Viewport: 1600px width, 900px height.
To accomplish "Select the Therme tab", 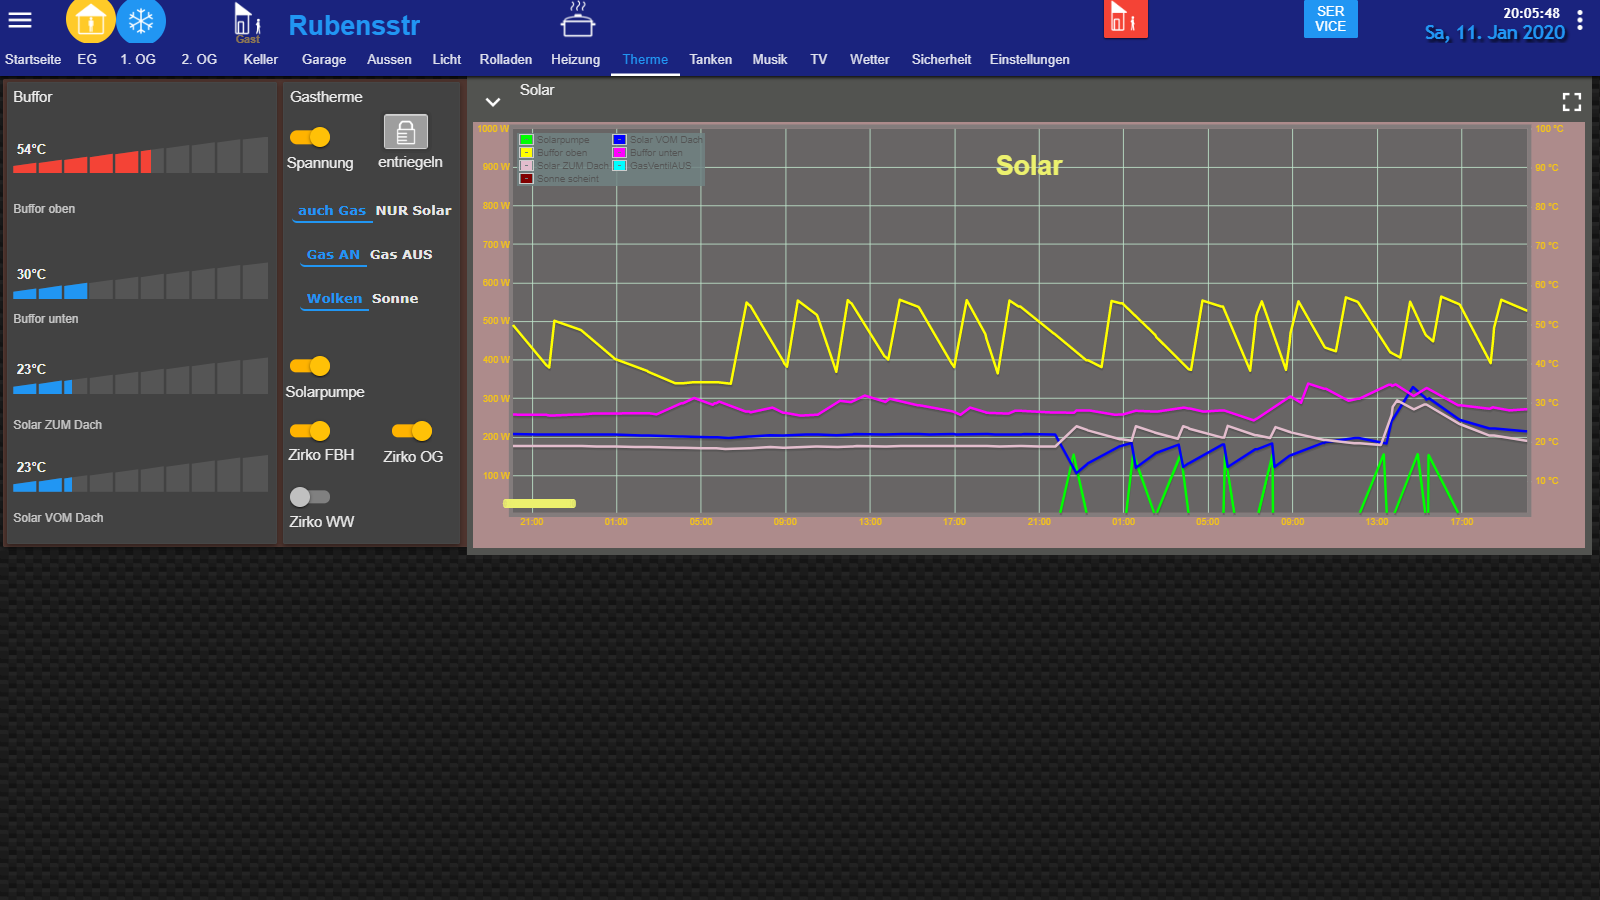I will [645, 60].
